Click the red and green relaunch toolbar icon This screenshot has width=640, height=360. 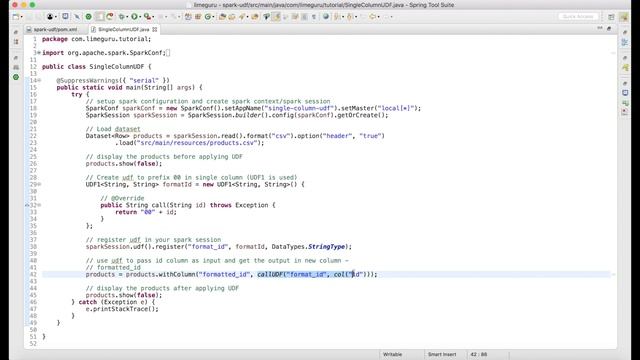(110, 17)
